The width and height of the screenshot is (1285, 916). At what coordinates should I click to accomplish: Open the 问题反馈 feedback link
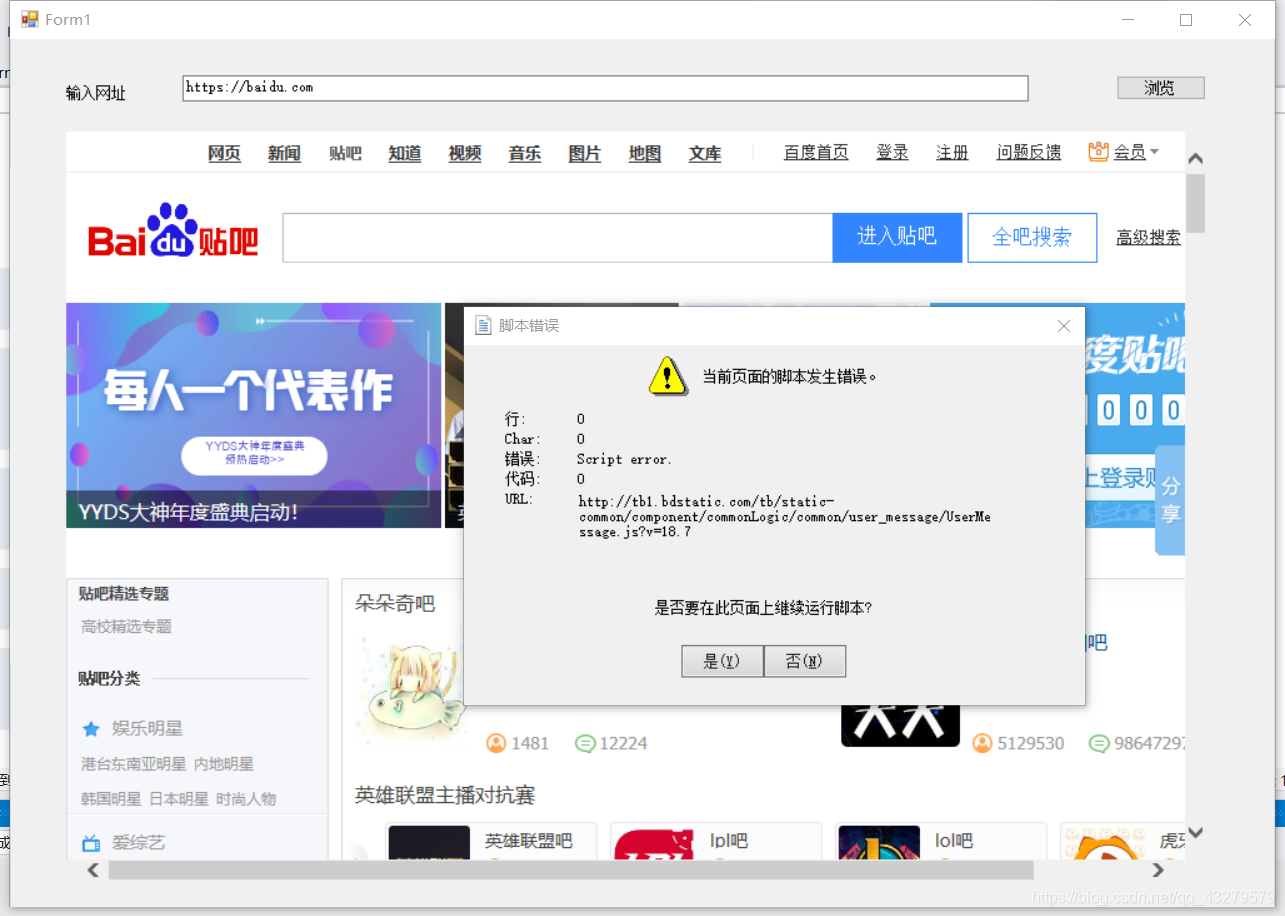tap(1029, 152)
